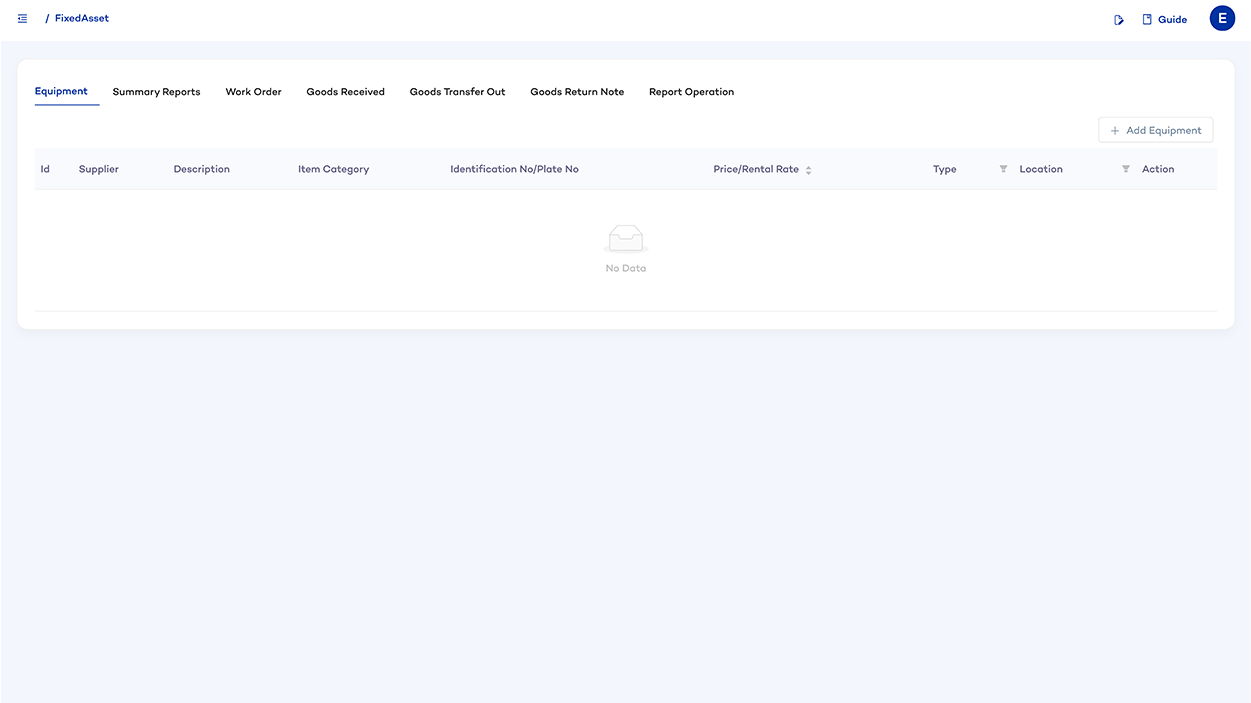Open the Guide link
Viewport: 1251px width, 703px height.
(1165, 20)
